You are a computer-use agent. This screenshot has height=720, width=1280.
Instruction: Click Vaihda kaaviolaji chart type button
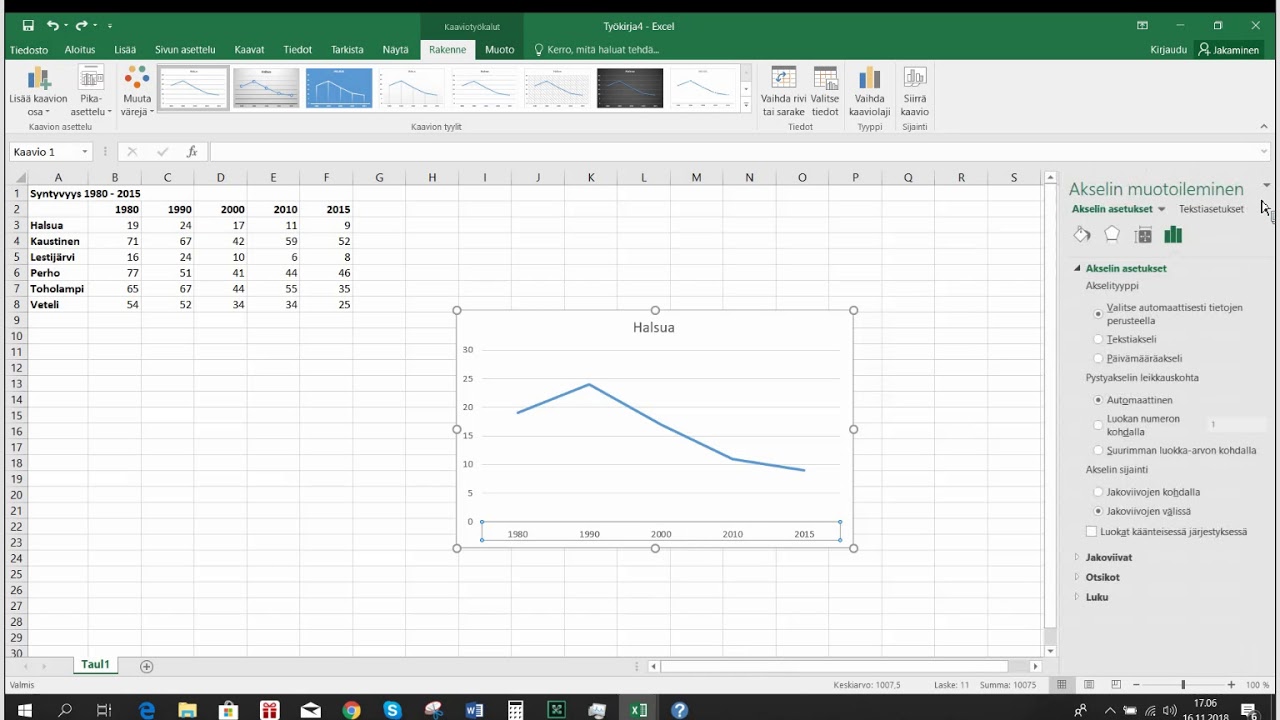pyautogui.click(x=870, y=92)
